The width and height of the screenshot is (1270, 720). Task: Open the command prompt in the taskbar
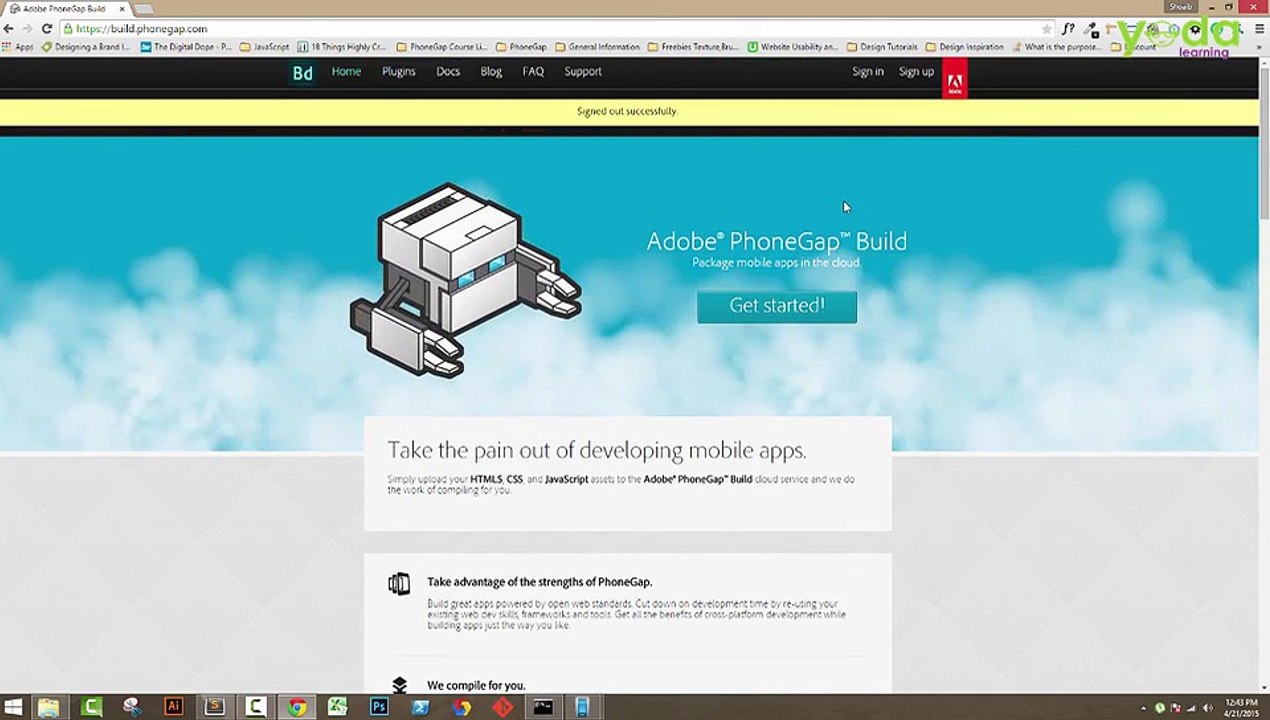pos(543,708)
